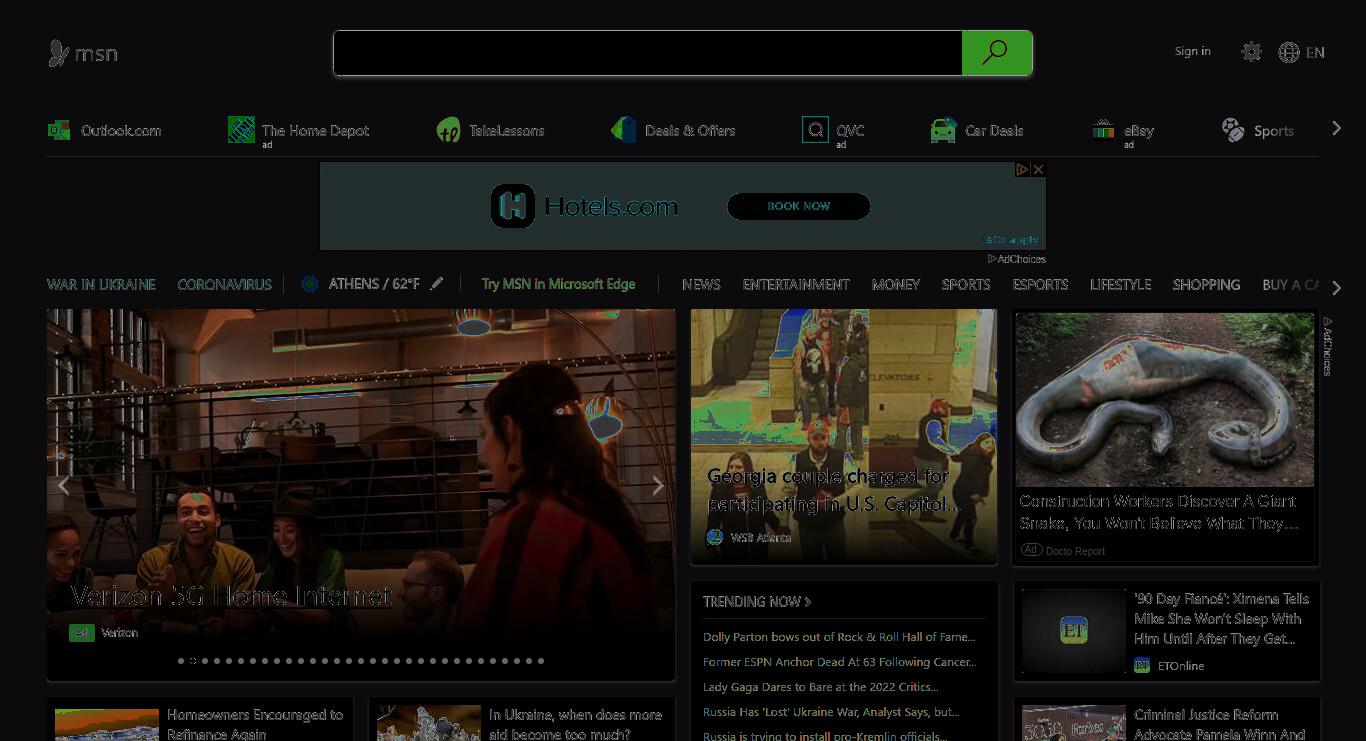The height and width of the screenshot is (741, 1366).
Task: Show previous carousel slide
Action: coord(63,486)
